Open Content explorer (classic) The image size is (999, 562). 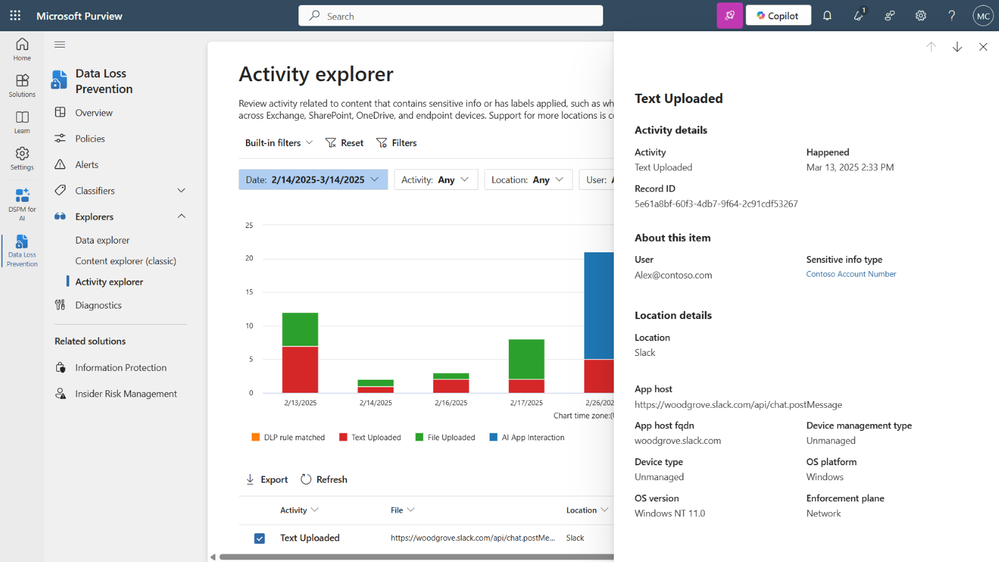click(x=126, y=261)
